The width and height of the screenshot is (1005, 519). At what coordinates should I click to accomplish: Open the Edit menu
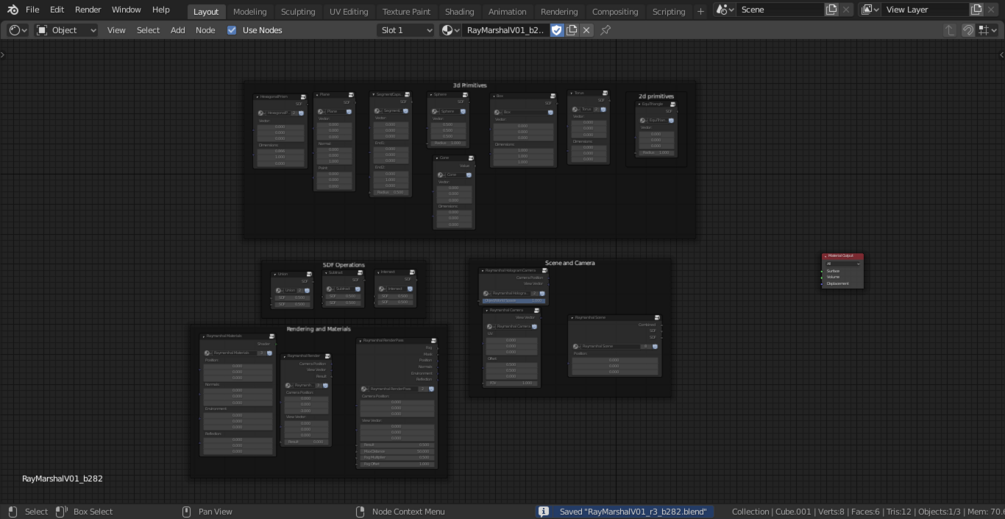(57, 10)
